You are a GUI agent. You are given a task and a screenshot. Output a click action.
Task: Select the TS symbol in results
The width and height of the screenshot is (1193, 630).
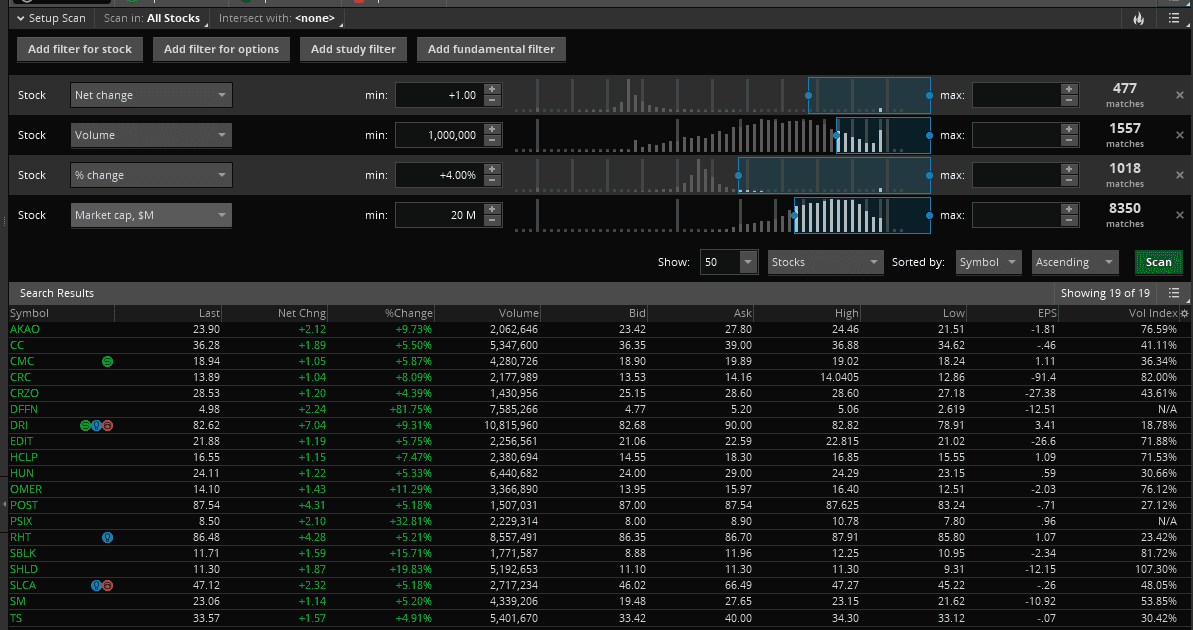tap(16, 617)
